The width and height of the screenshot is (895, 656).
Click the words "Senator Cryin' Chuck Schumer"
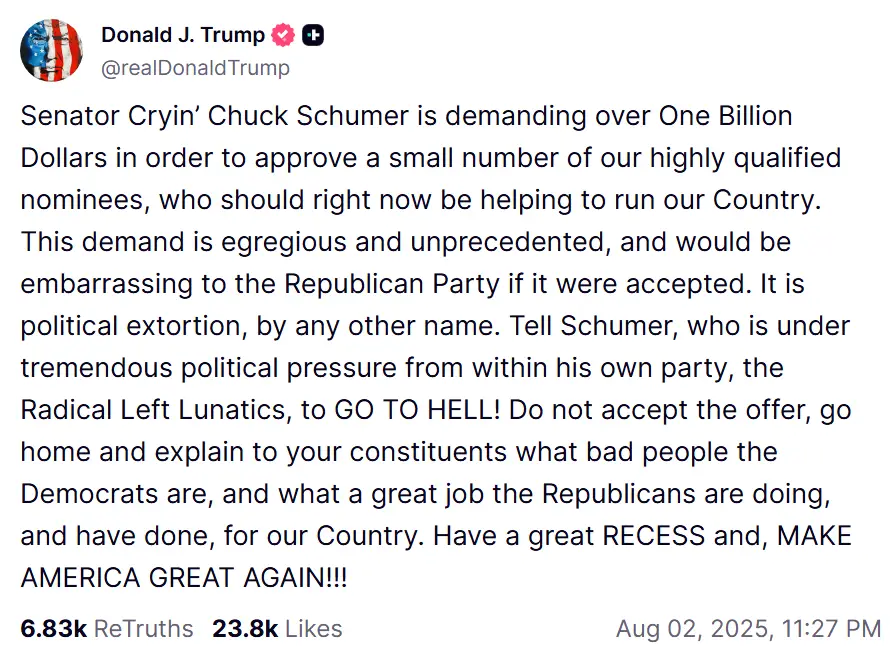click(215, 116)
